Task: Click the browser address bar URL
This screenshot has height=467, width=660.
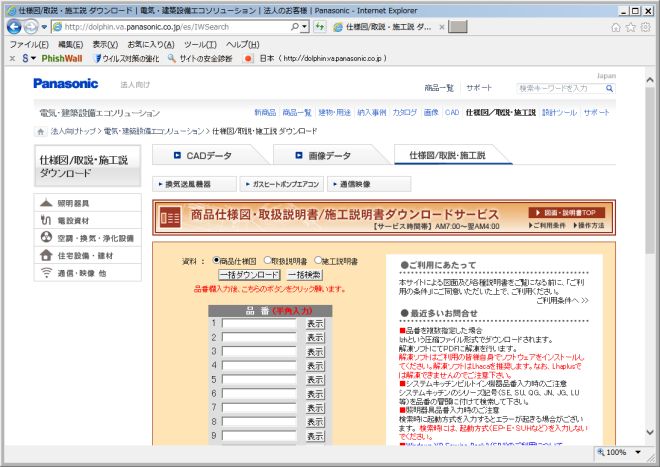Action: coord(147,27)
